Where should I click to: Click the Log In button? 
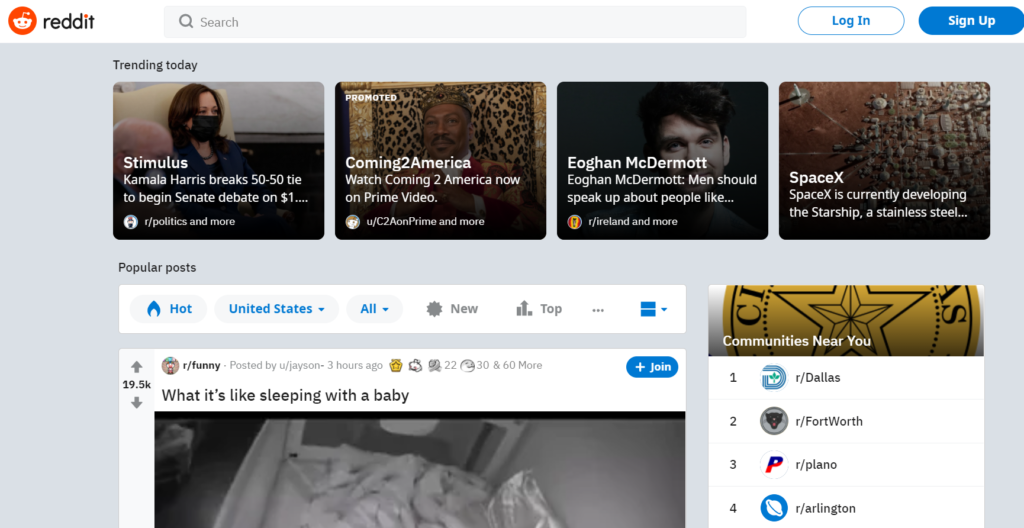(851, 21)
